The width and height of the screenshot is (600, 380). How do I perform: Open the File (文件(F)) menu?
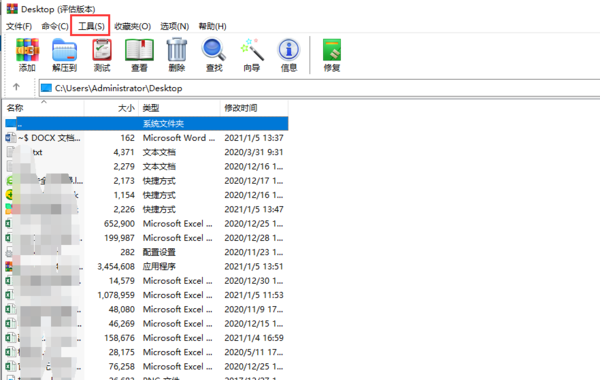pyautogui.click(x=19, y=26)
